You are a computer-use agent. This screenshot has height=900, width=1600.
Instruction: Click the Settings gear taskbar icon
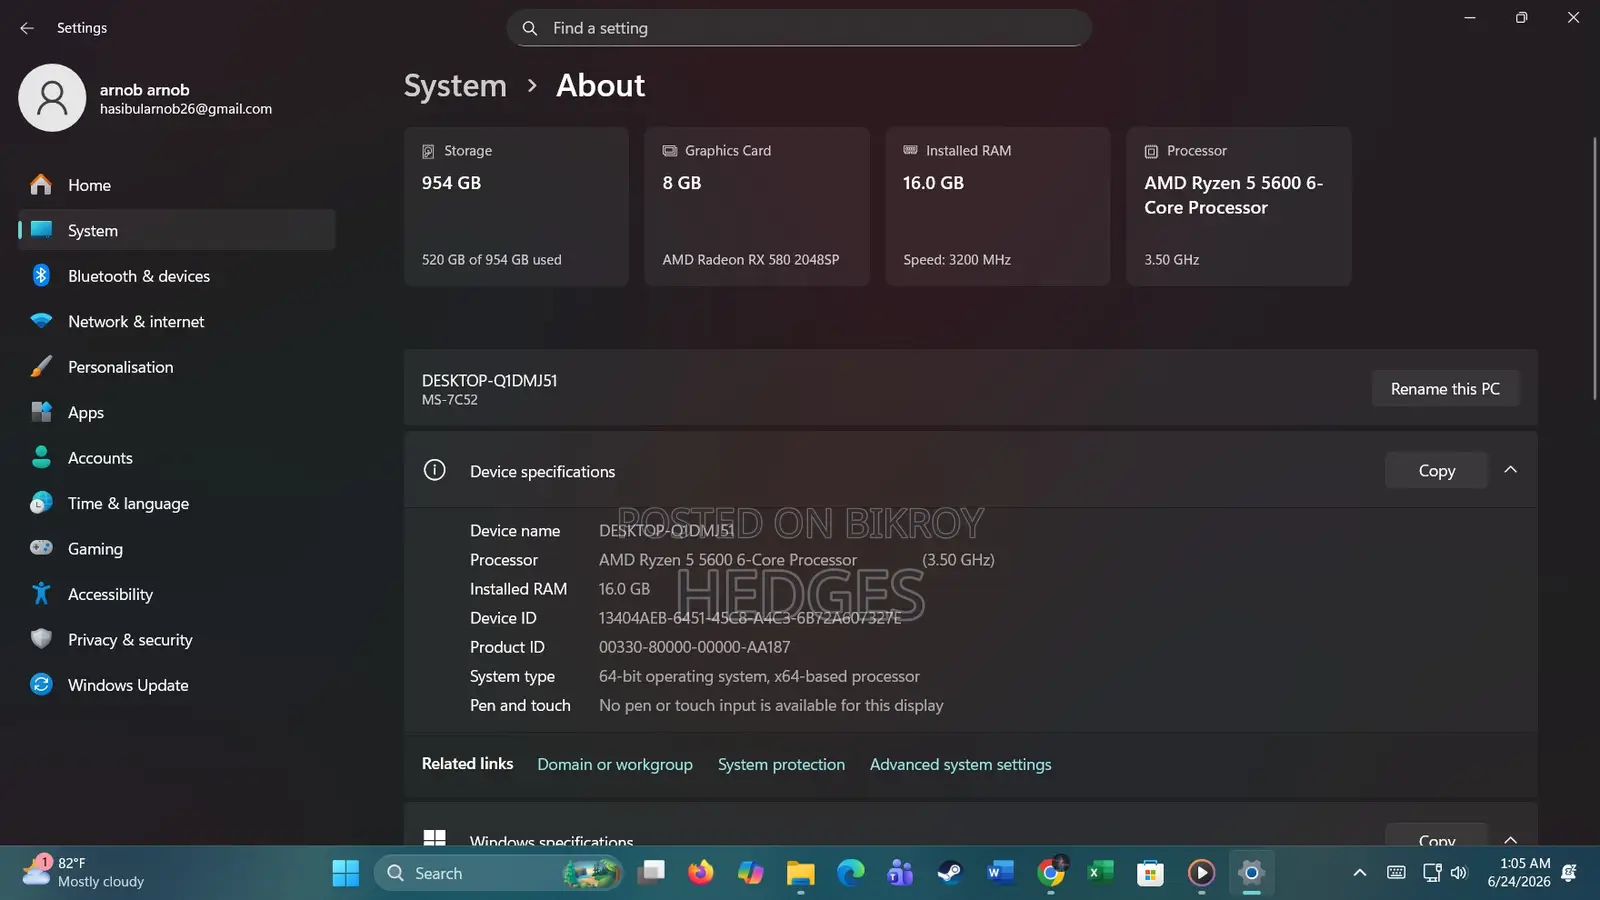1251,873
